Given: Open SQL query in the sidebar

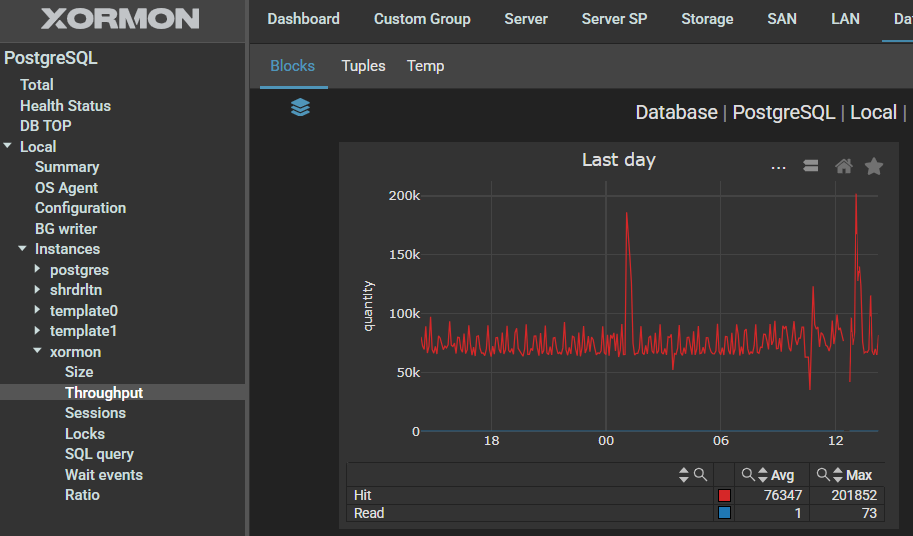Looking at the screenshot, I should (x=99, y=454).
